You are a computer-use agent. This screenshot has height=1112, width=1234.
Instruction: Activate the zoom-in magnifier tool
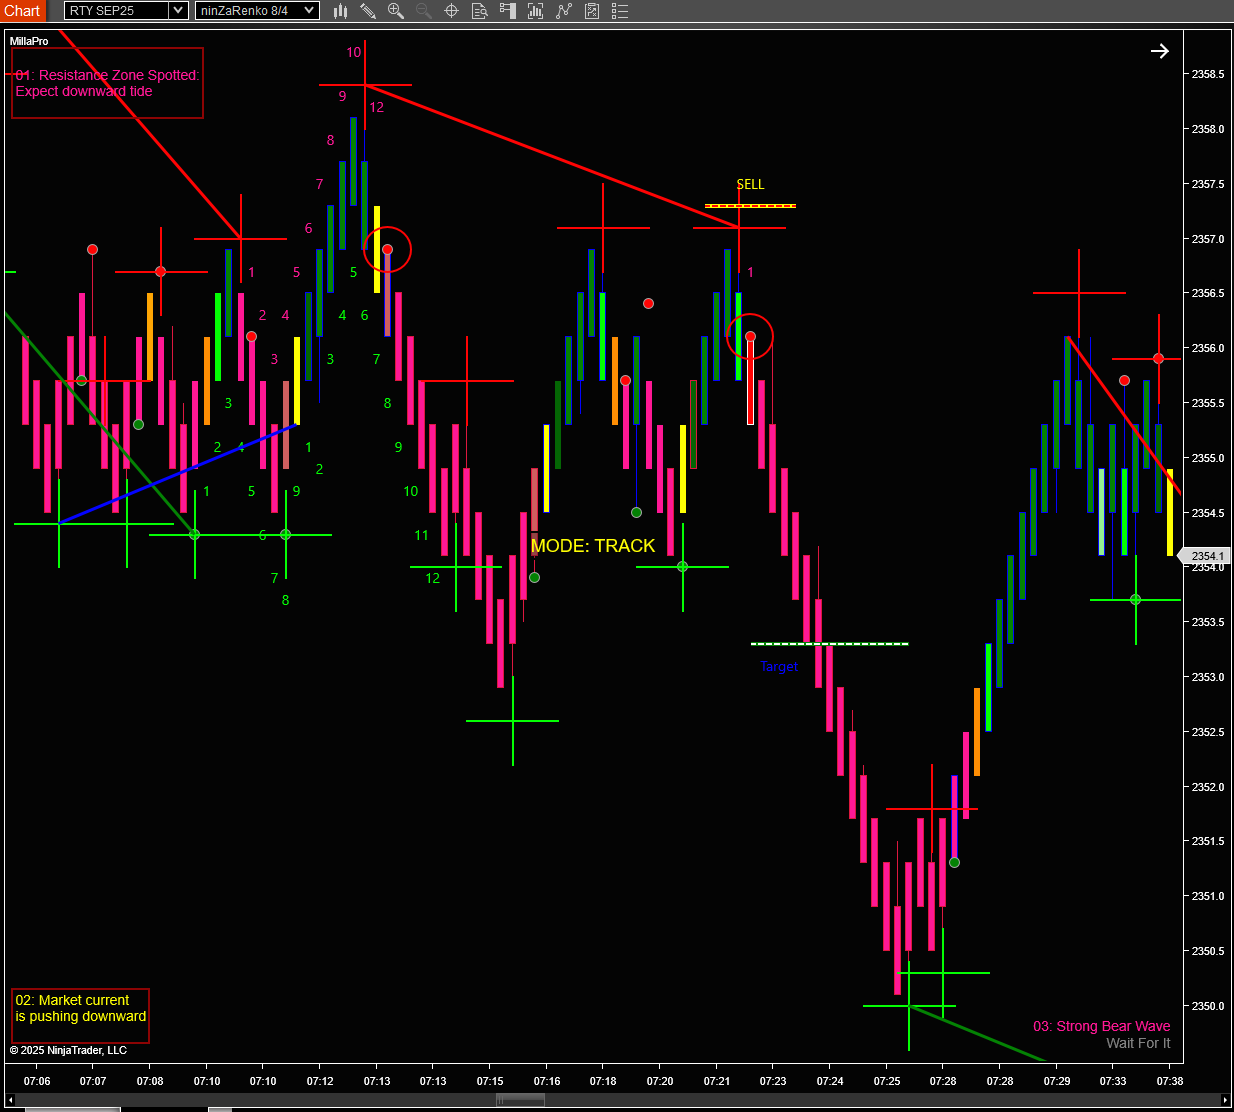coord(396,11)
